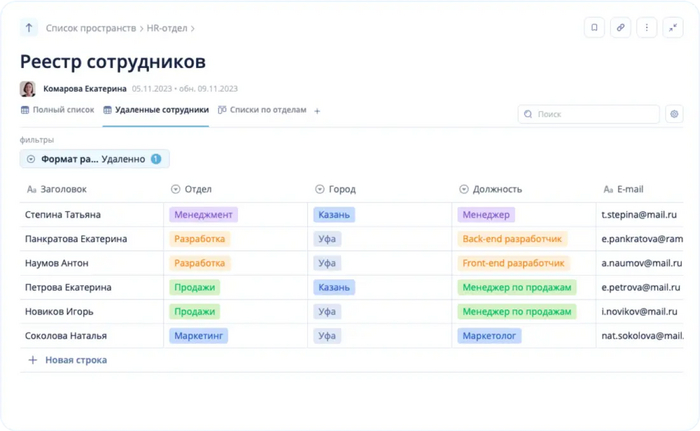Go to HR-отдел breadcrumb
Screen dimensions: 700x431
[x=167, y=28]
